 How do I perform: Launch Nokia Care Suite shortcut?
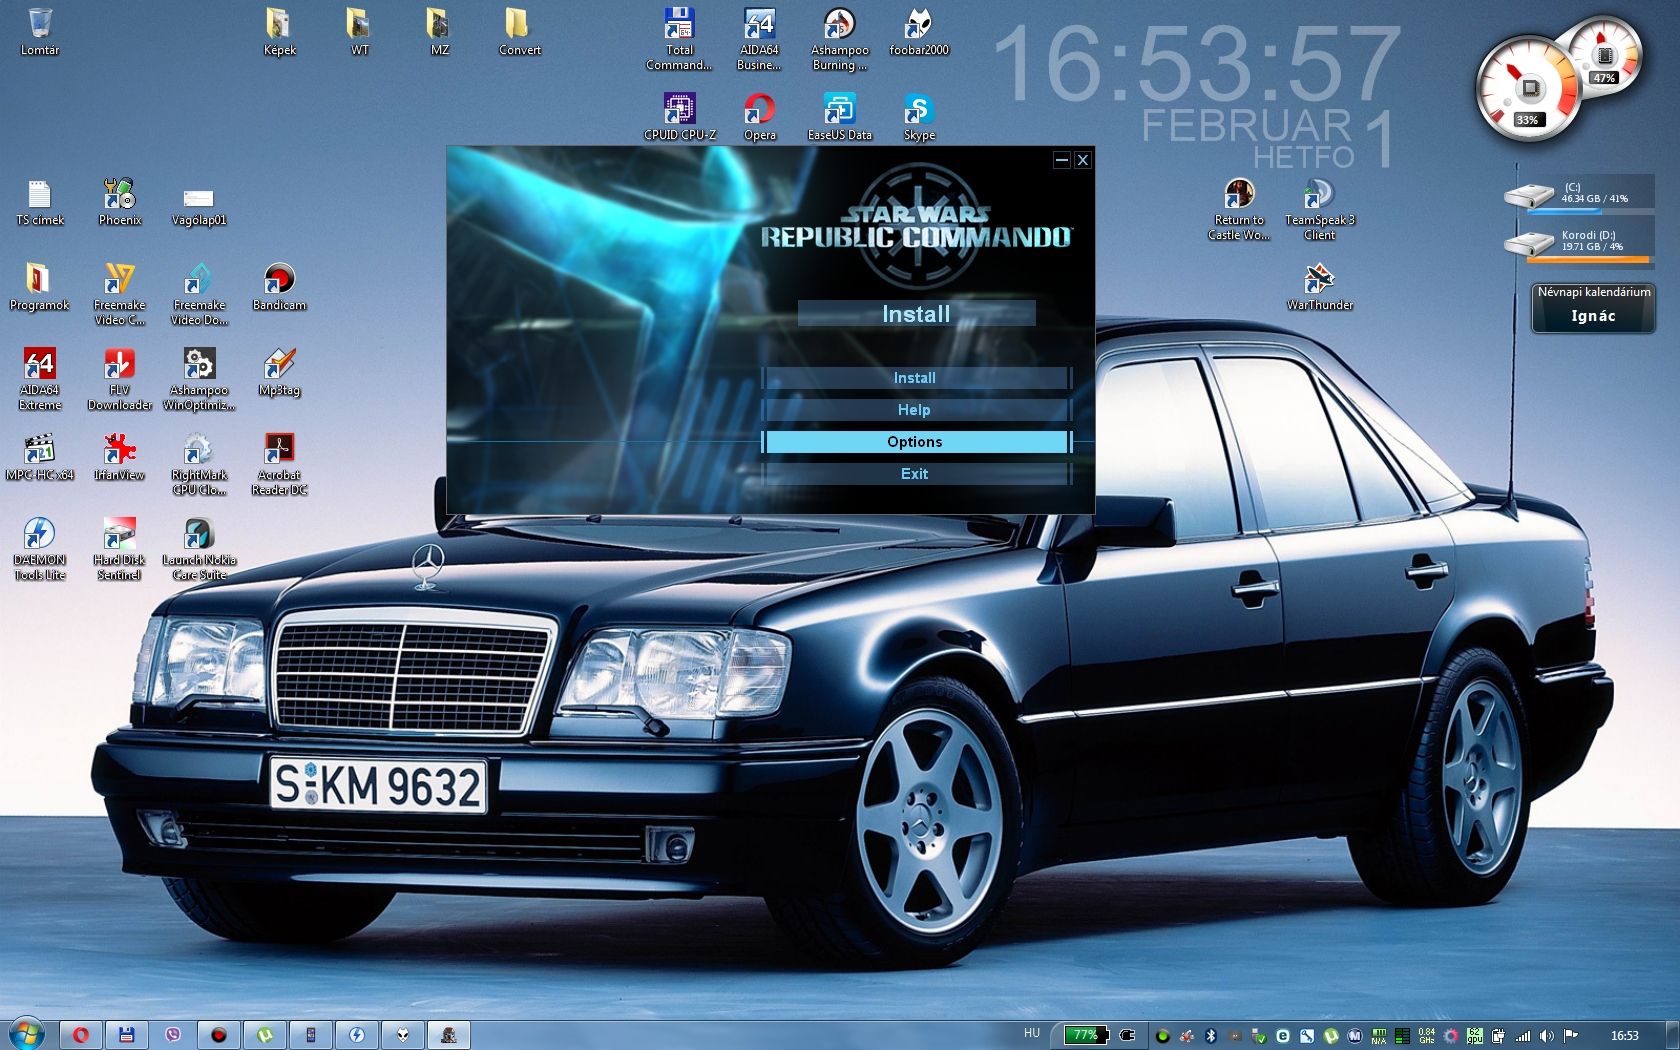199,549
